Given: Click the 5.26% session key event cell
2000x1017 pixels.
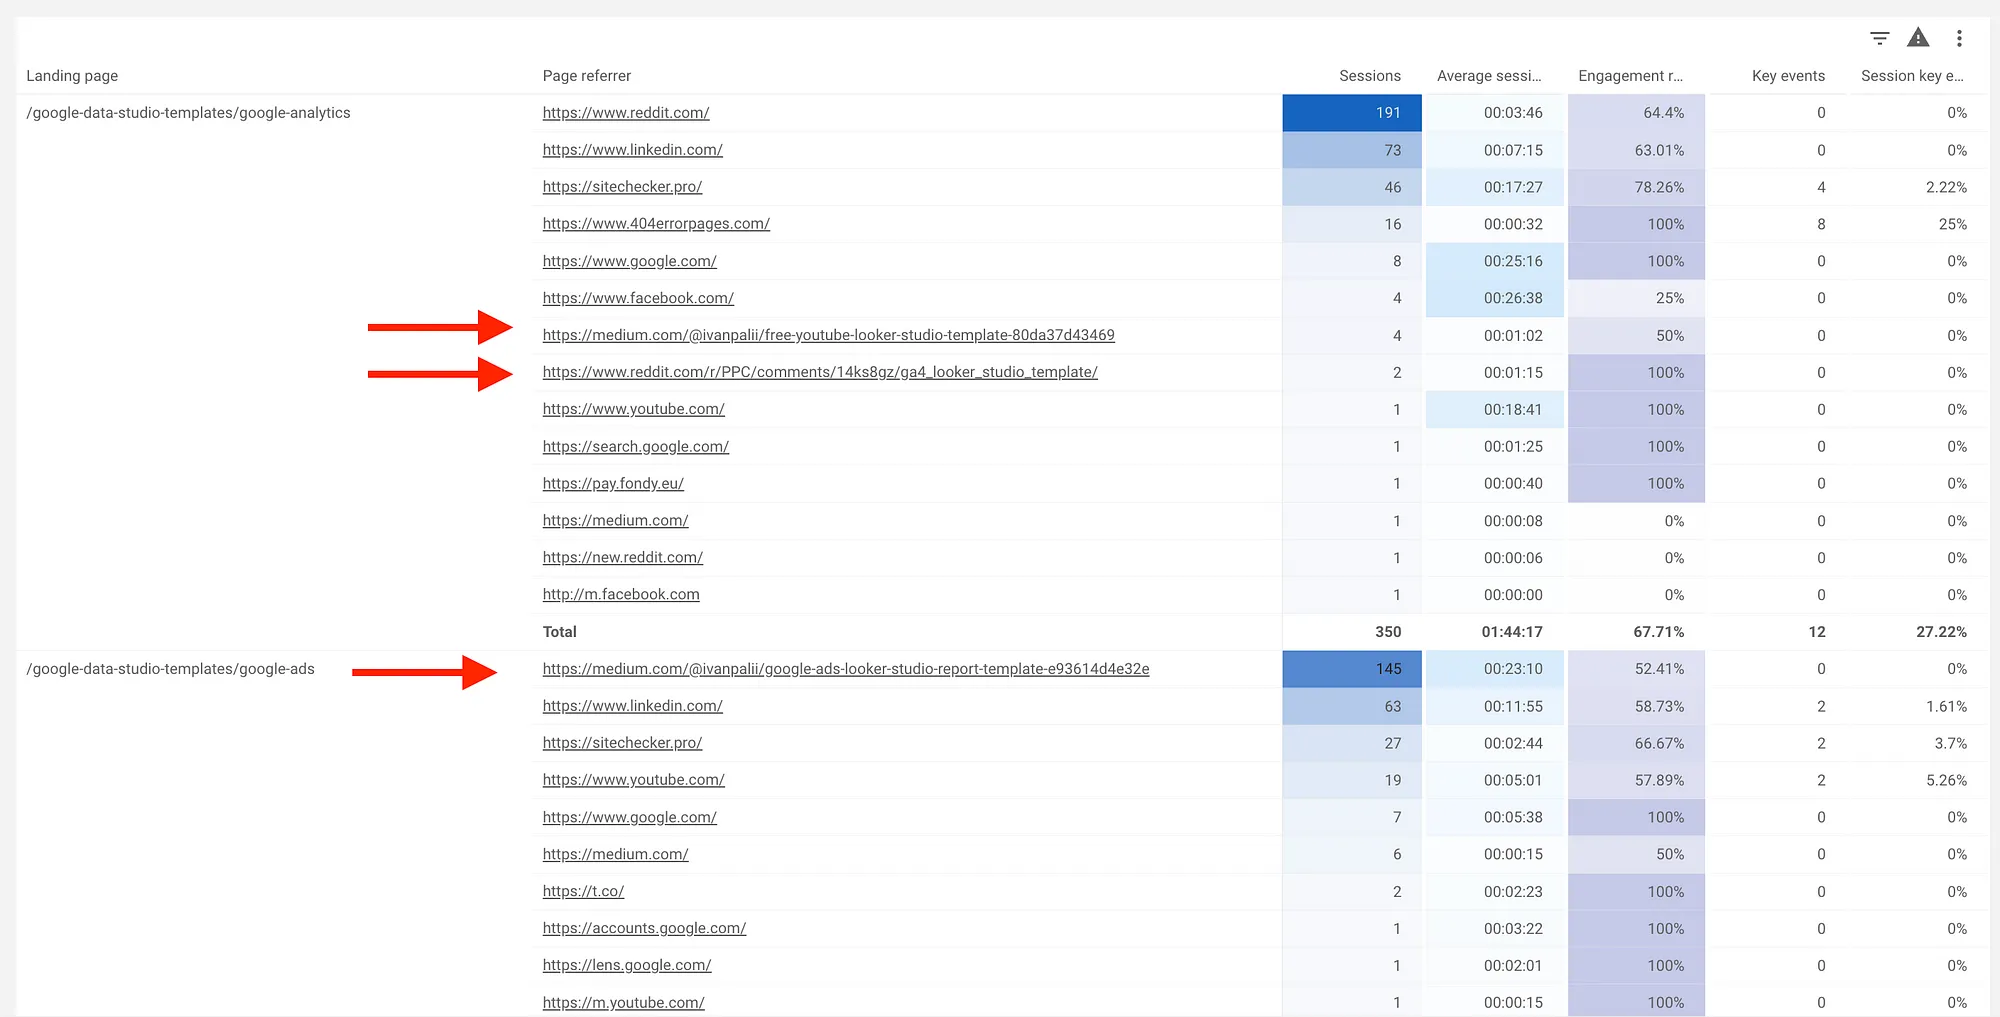Looking at the screenshot, I should 1946,780.
